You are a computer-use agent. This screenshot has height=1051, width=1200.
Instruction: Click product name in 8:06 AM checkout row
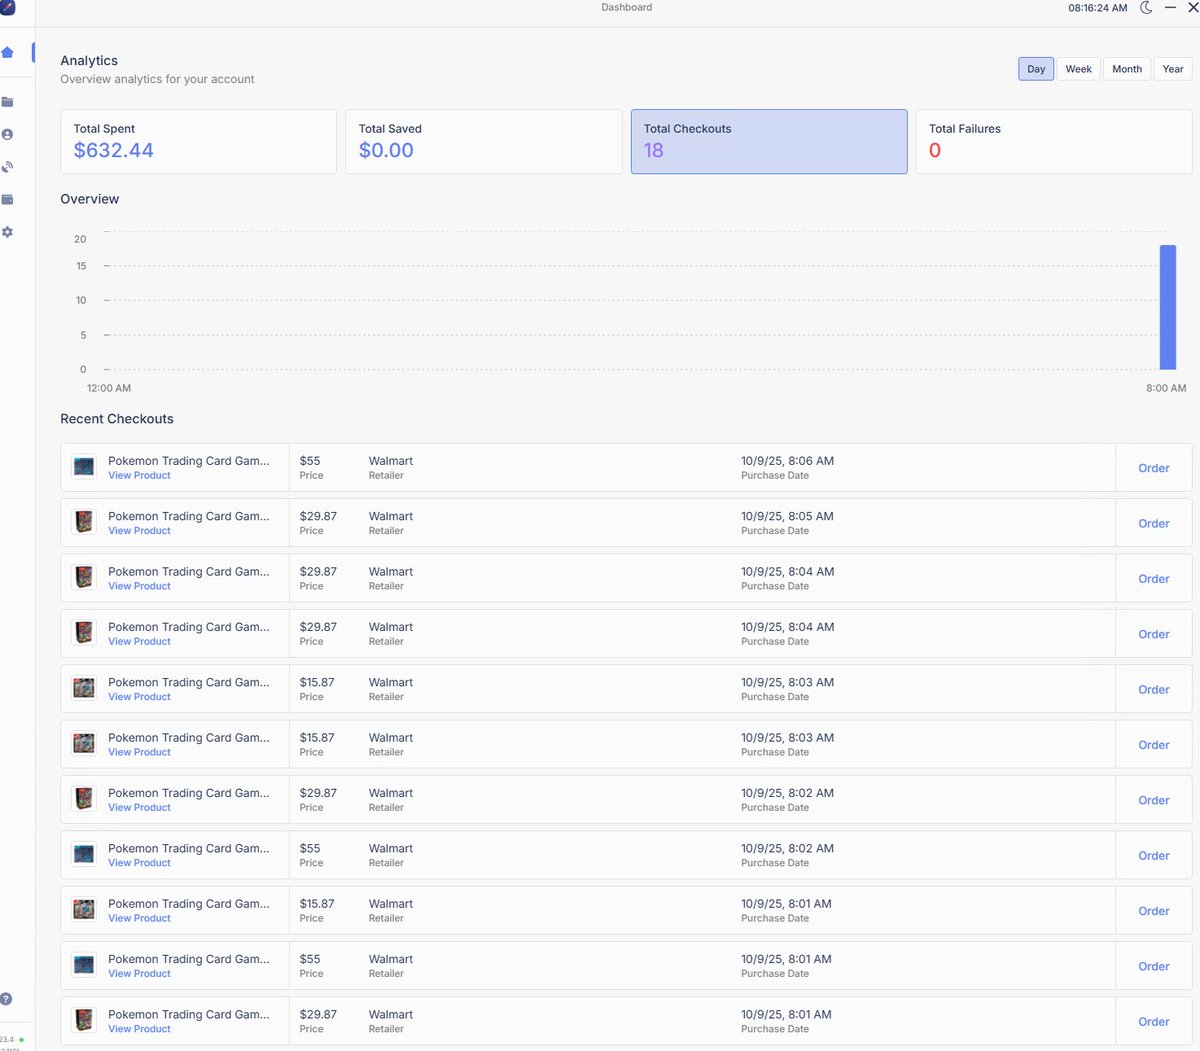tap(189, 461)
